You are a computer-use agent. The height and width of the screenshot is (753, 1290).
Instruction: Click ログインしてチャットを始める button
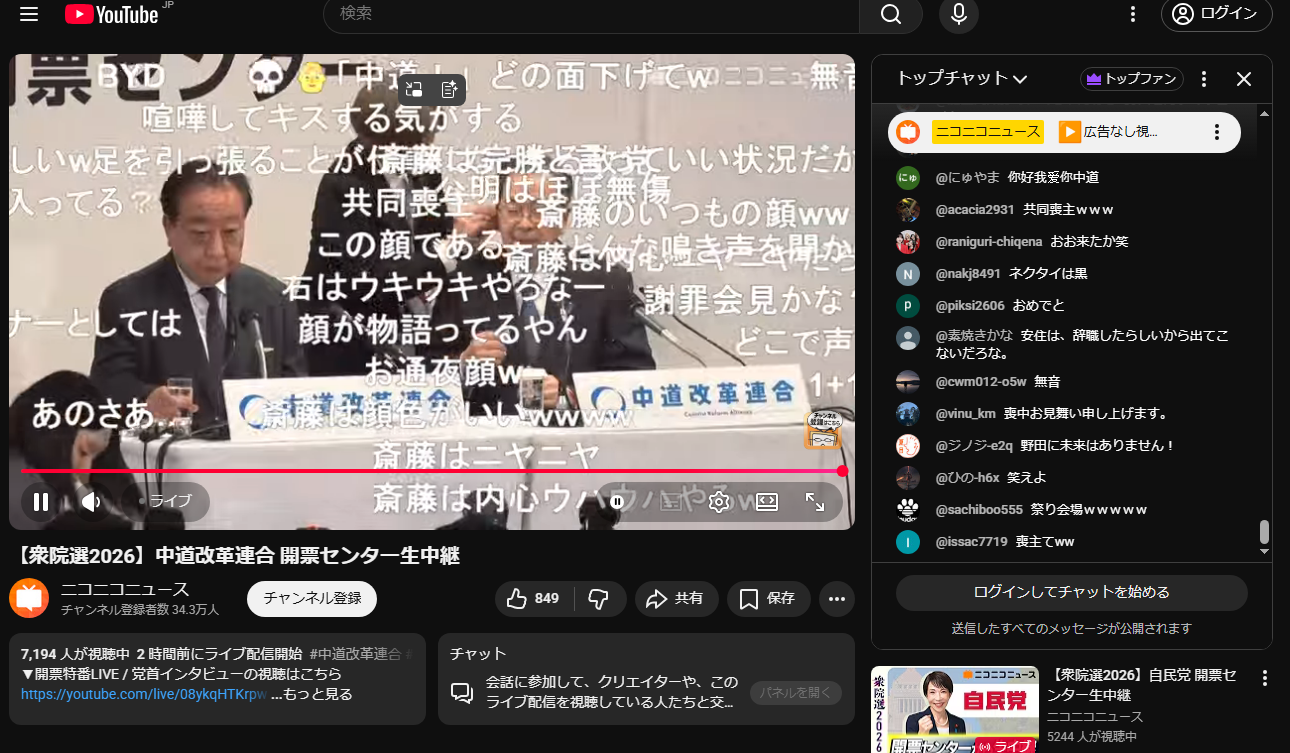coord(1071,592)
